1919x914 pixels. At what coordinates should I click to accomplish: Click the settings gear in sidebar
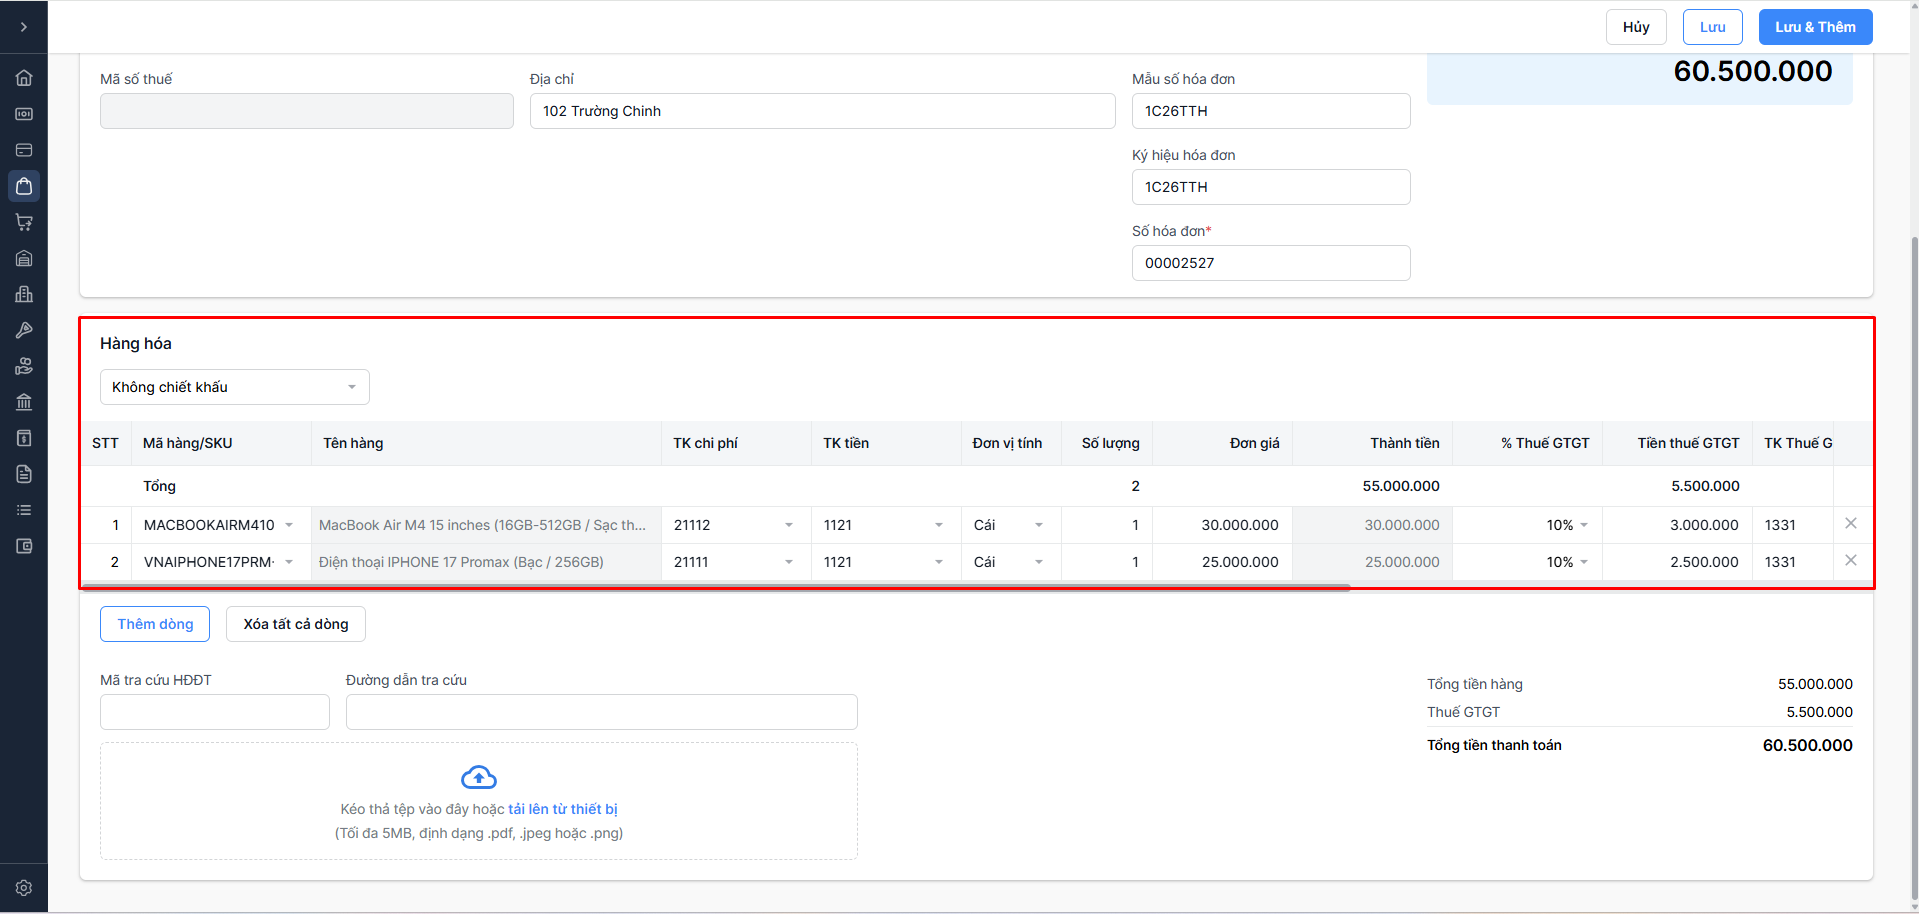tap(24, 888)
